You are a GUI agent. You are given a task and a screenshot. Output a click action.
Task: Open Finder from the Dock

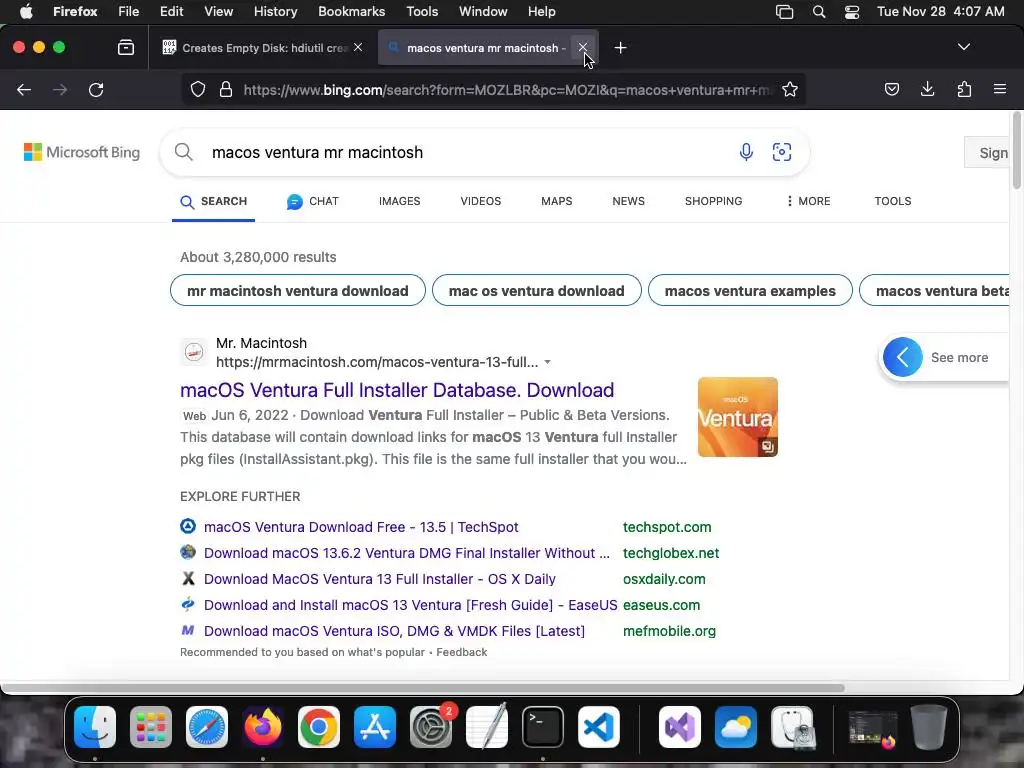[x=95, y=727]
